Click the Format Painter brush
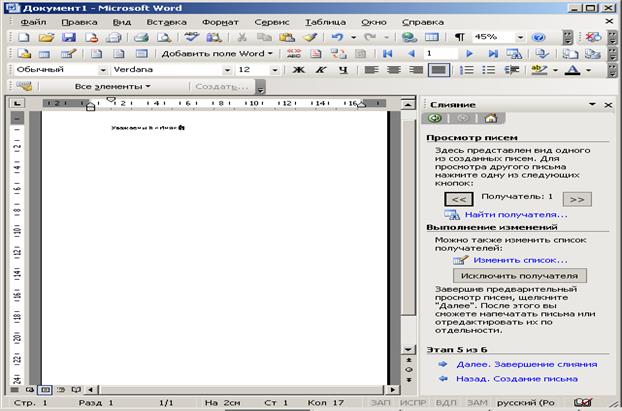This screenshot has height=411, width=622. pos(310,38)
